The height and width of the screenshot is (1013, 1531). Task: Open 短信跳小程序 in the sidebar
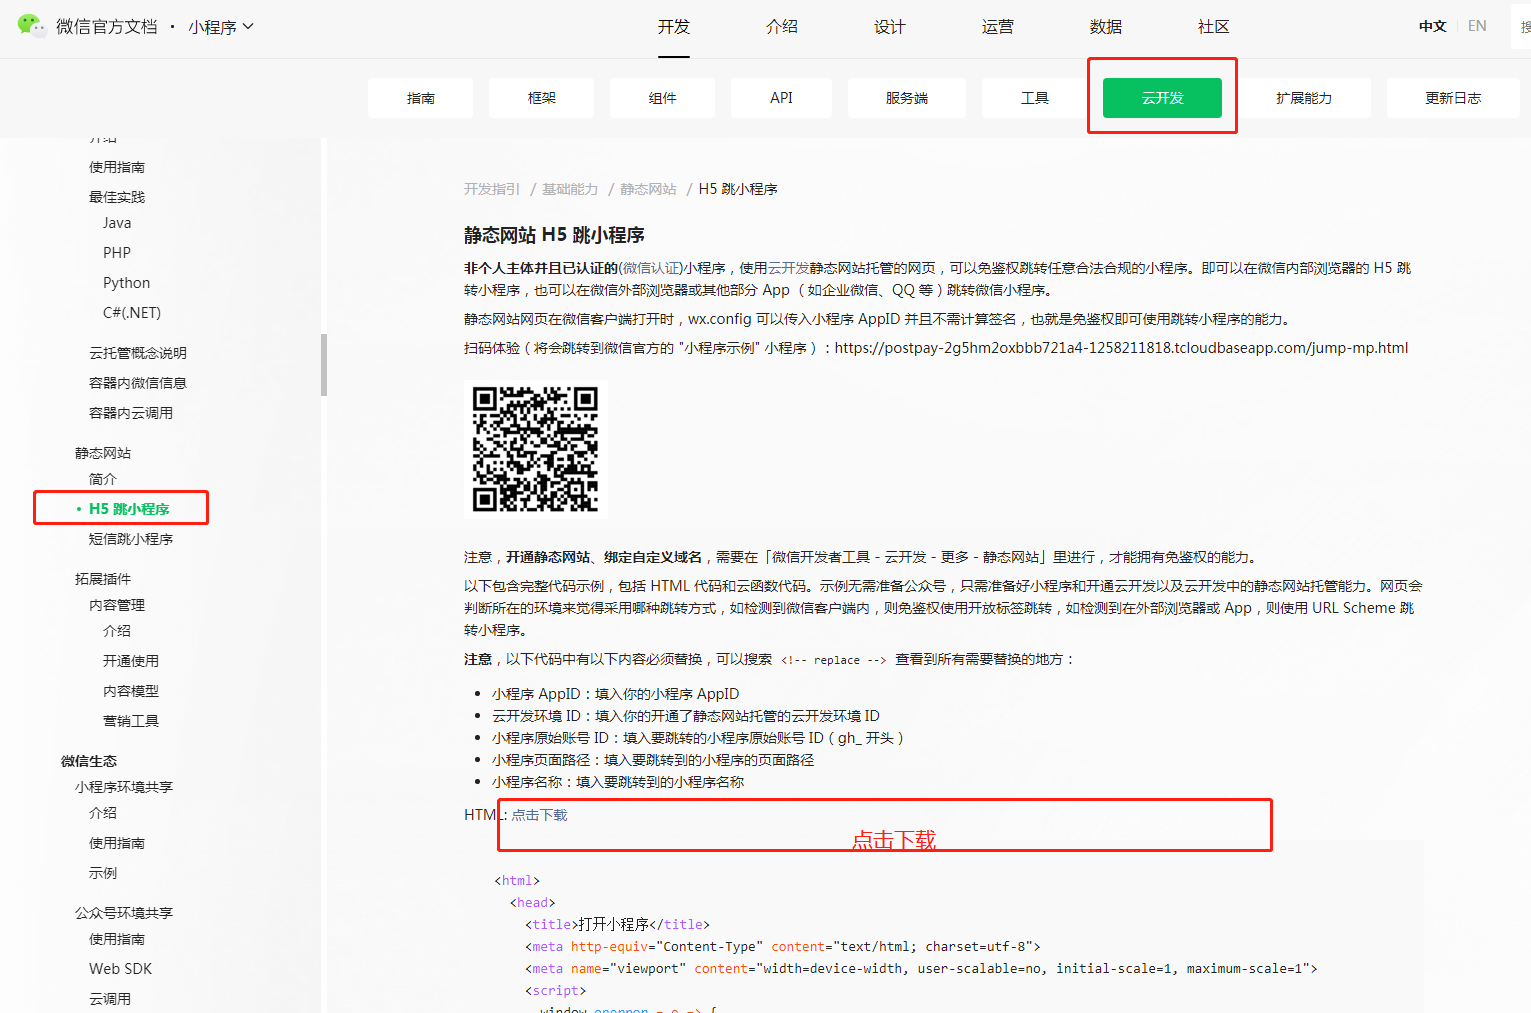pyautogui.click(x=131, y=539)
